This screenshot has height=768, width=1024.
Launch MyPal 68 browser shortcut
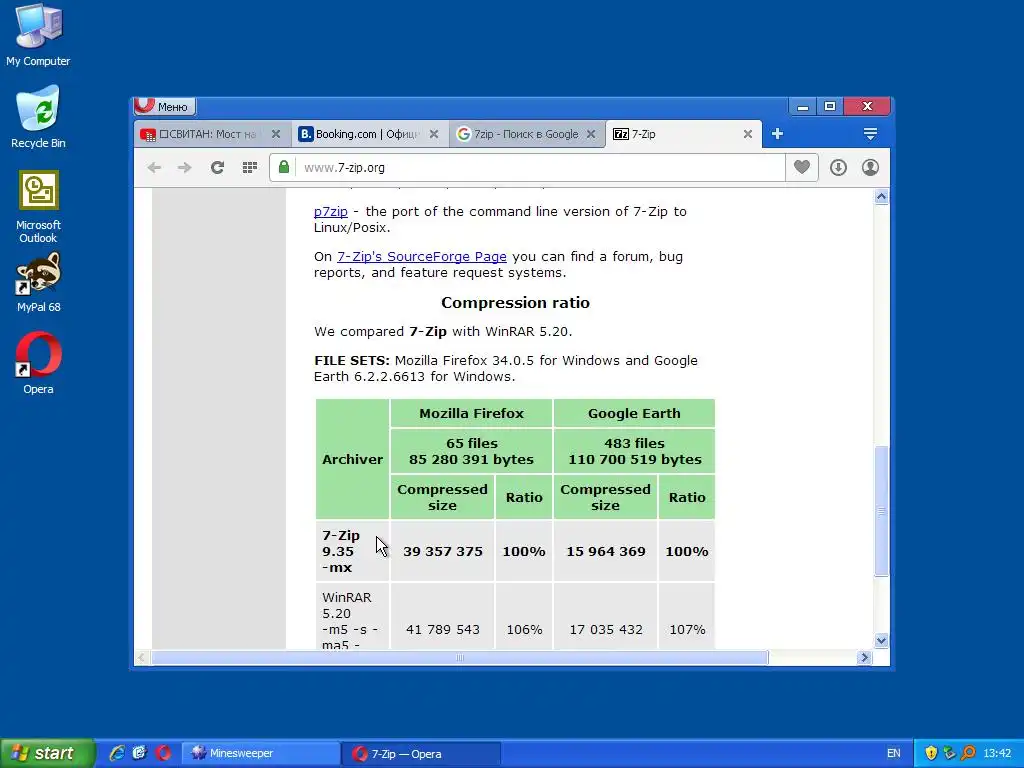[x=38, y=282]
